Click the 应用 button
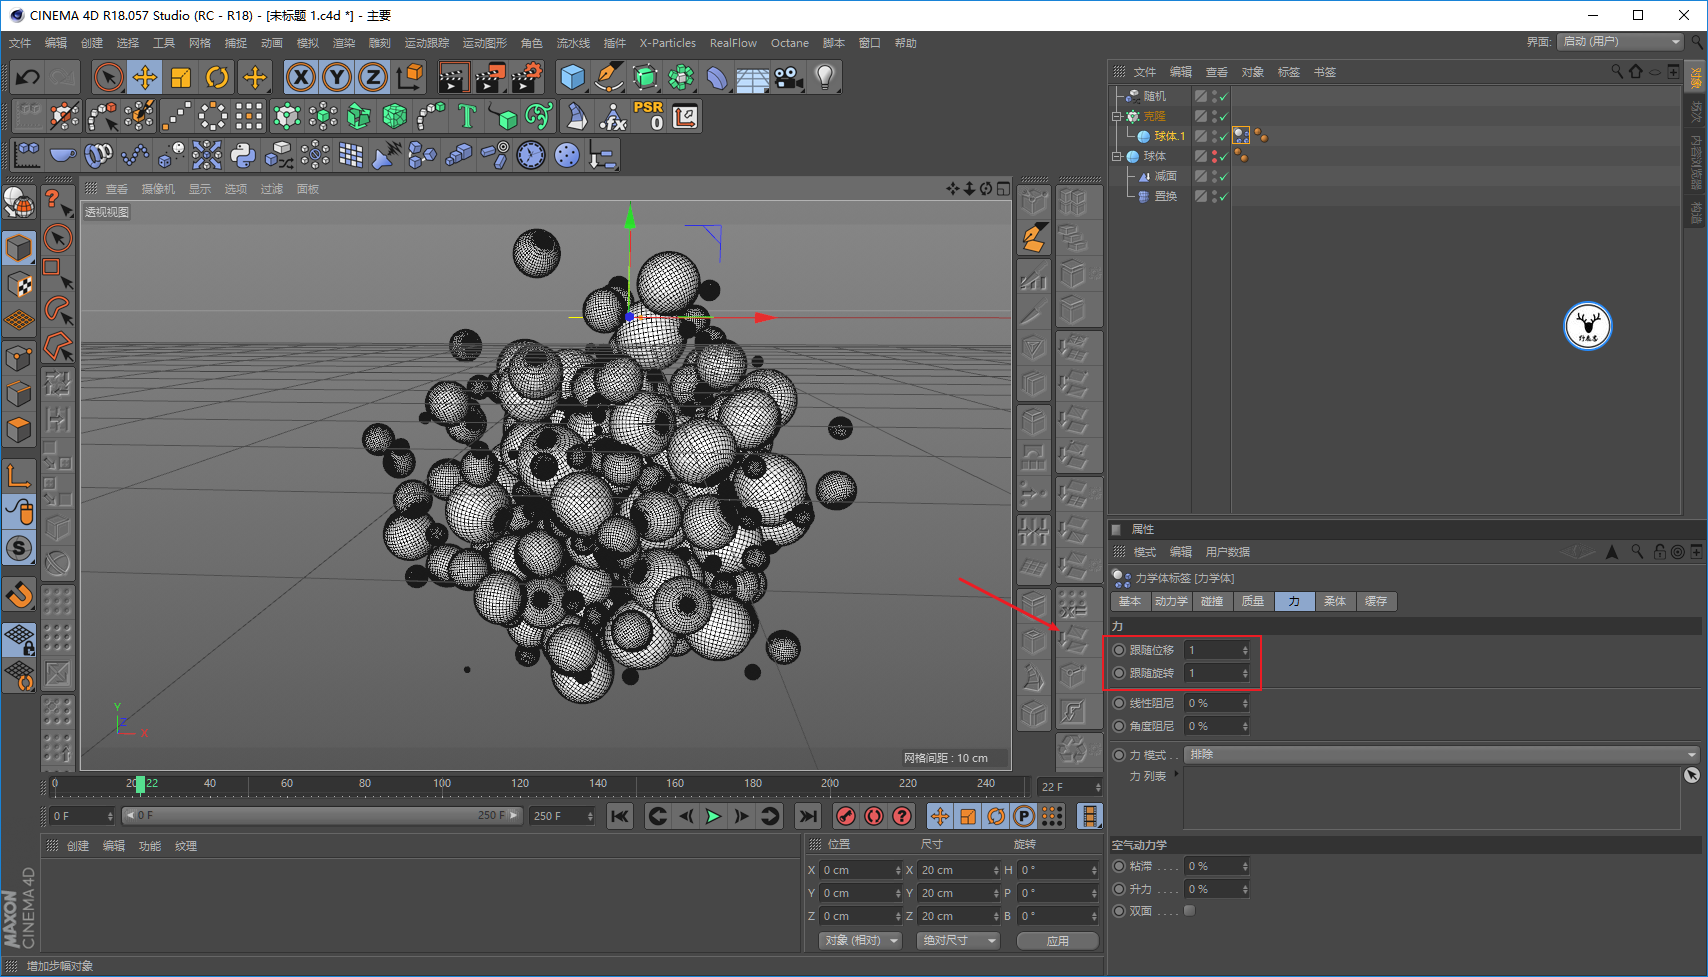Image resolution: width=1708 pixels, height=977 pixels. click(1057, 941)
